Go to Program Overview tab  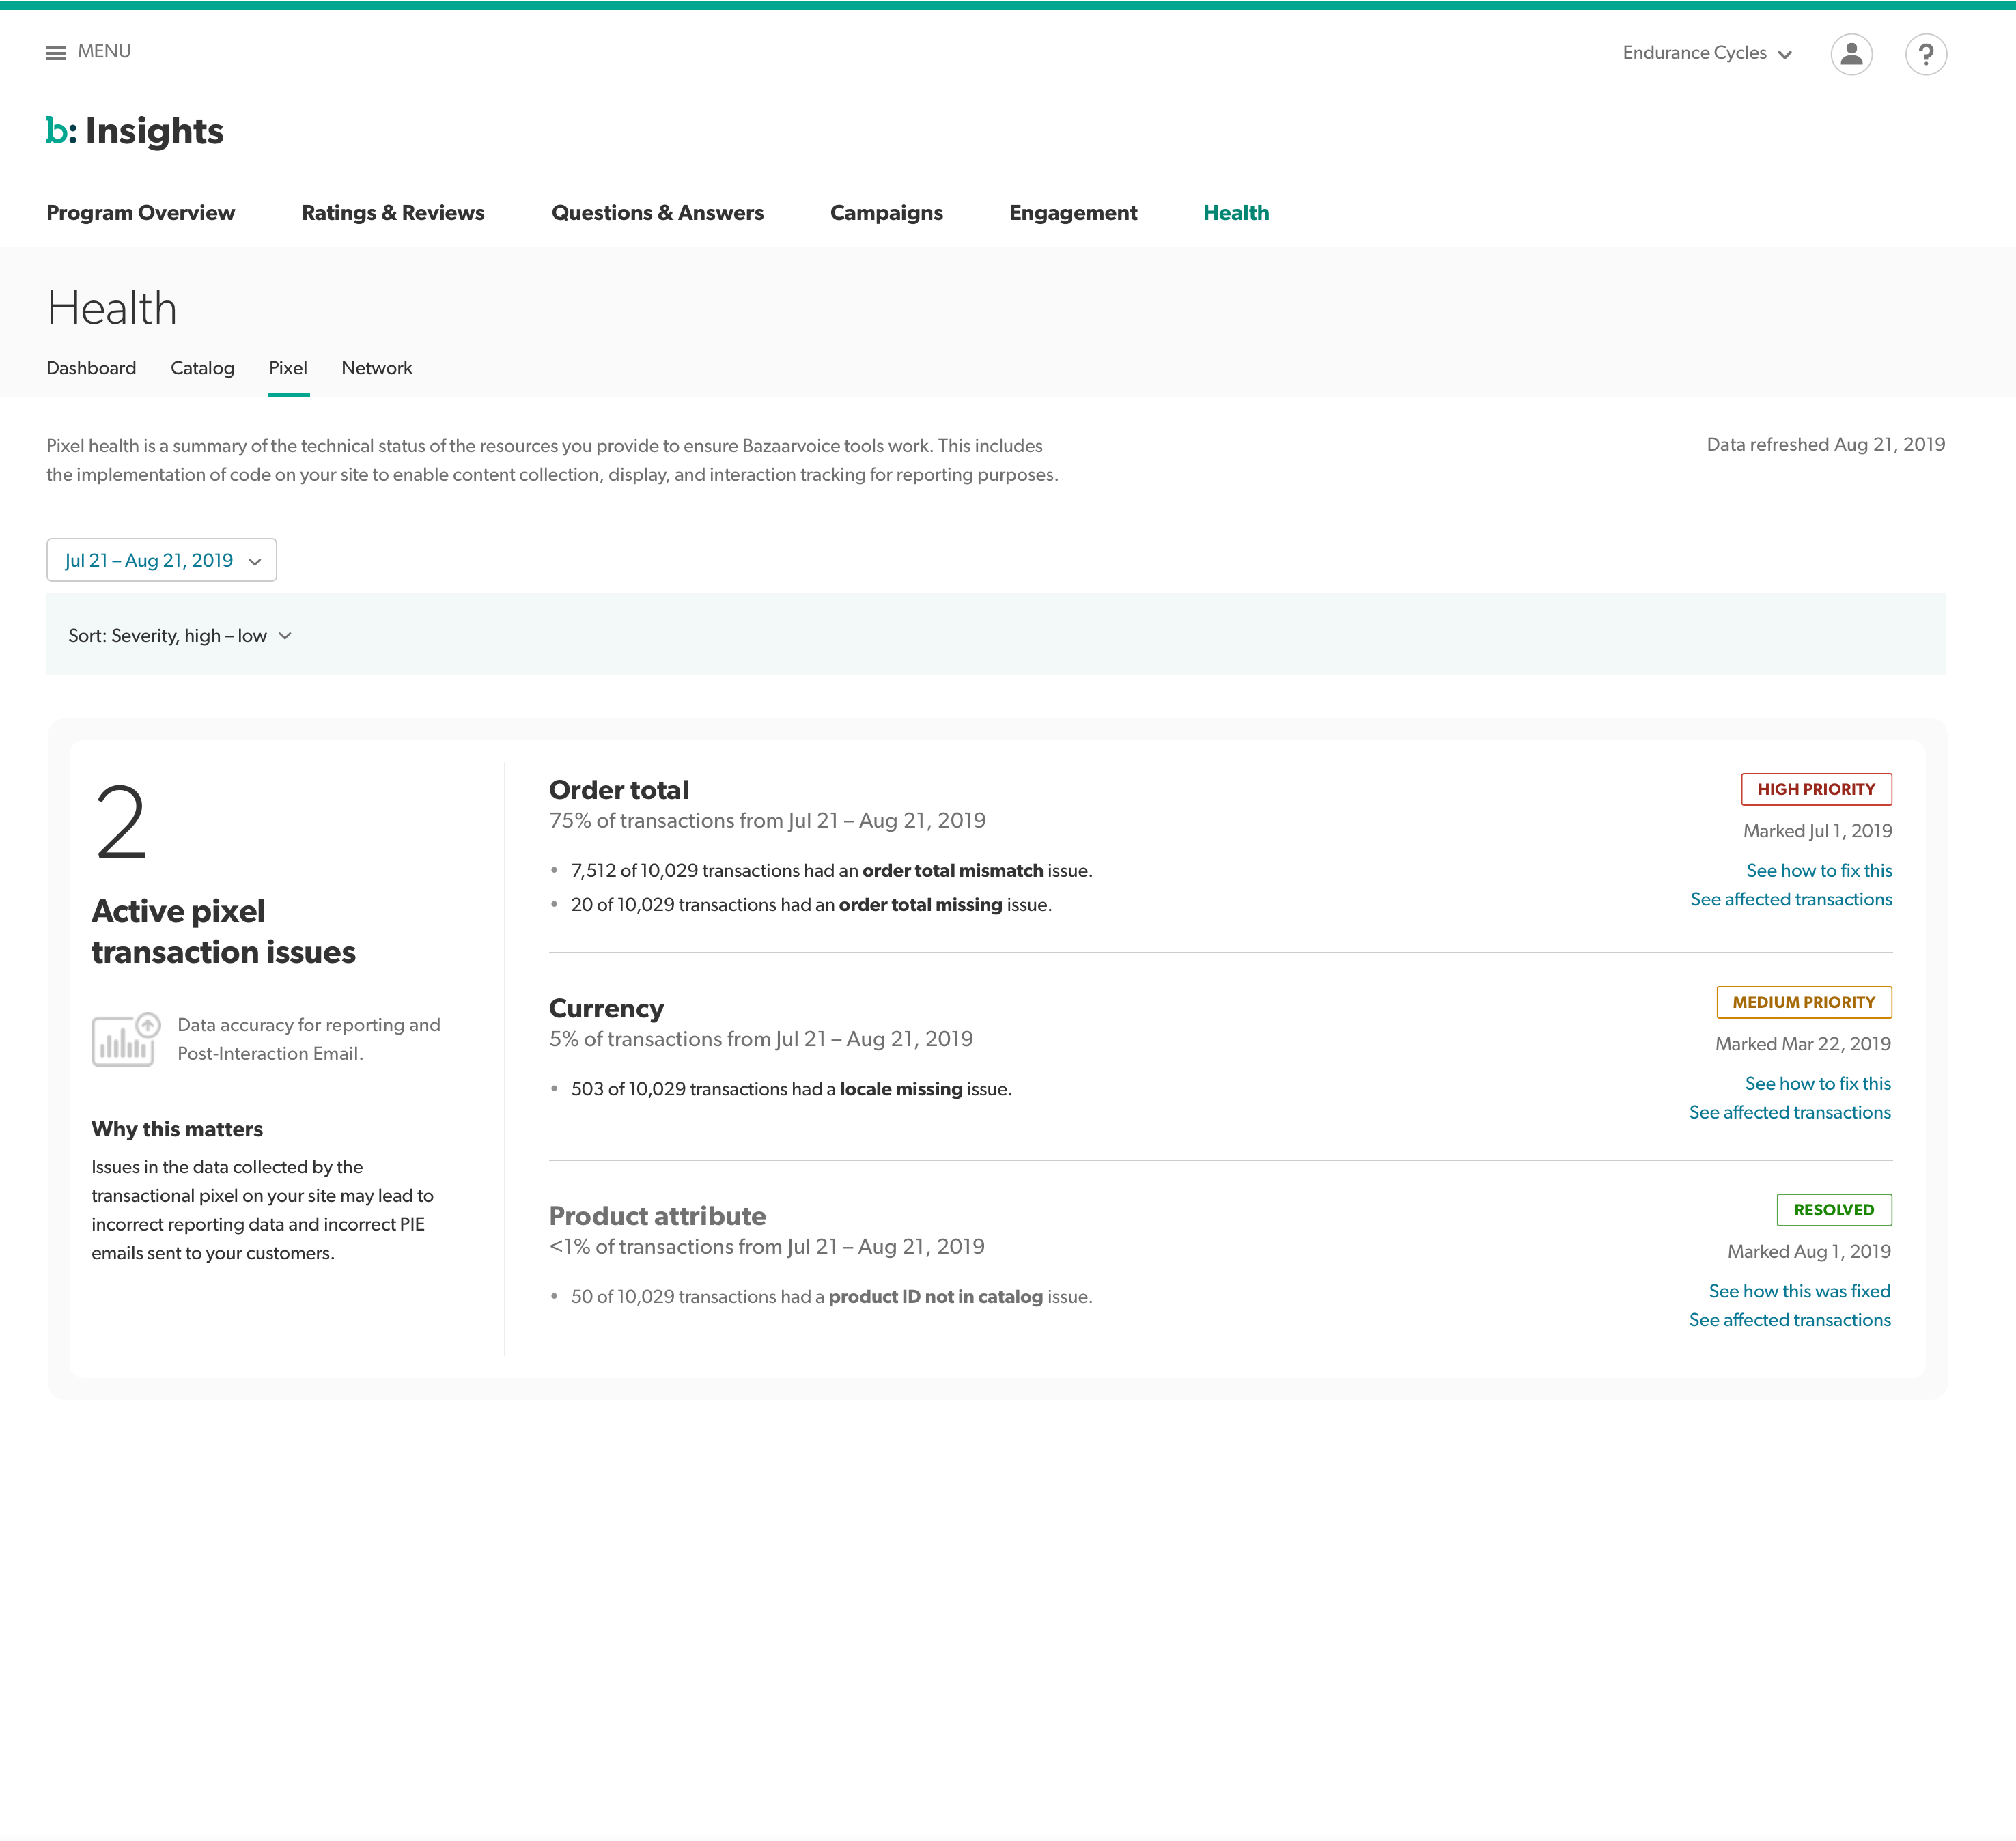[x=140, y=213]
